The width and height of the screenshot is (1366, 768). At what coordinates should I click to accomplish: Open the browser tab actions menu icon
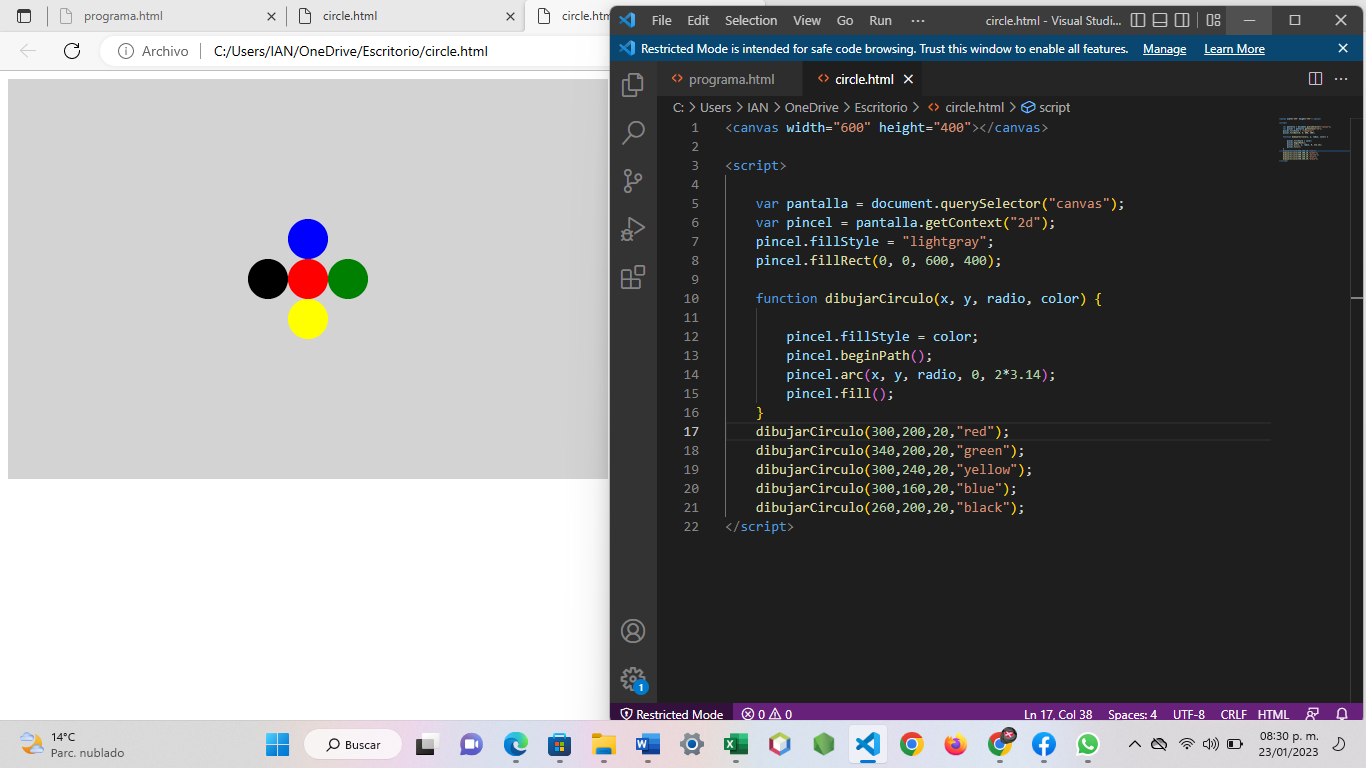(24, 16)
